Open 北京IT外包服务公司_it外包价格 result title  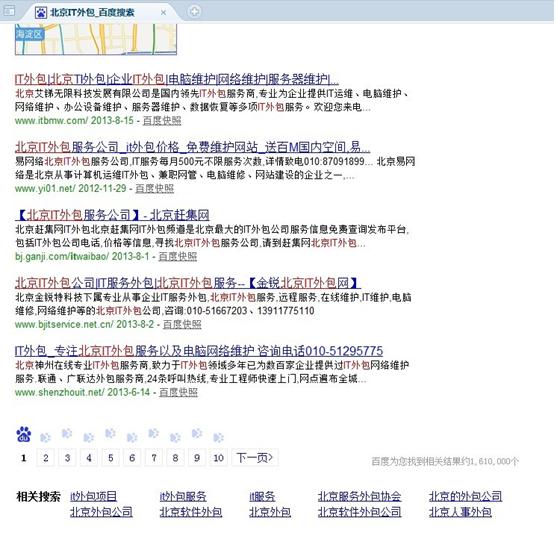193,147
